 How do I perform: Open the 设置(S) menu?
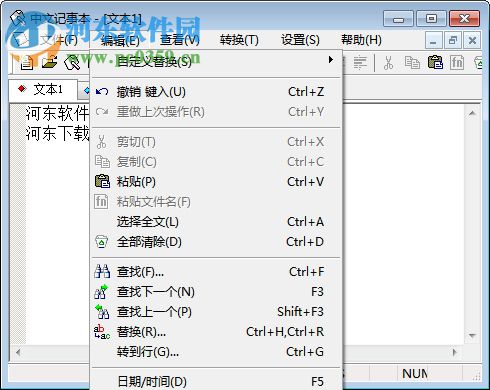pyautogui.click(x=300, y=40)
